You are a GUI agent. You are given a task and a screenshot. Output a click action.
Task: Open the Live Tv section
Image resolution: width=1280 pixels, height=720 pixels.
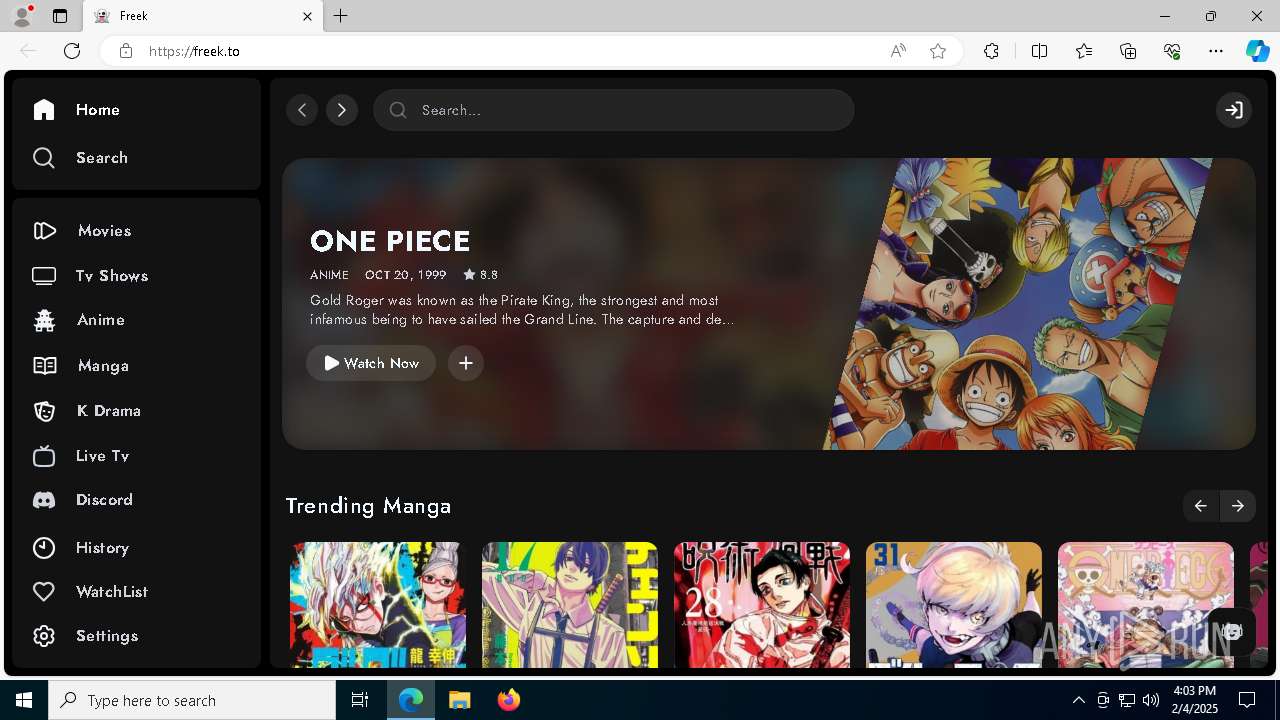tap(80, 456)
